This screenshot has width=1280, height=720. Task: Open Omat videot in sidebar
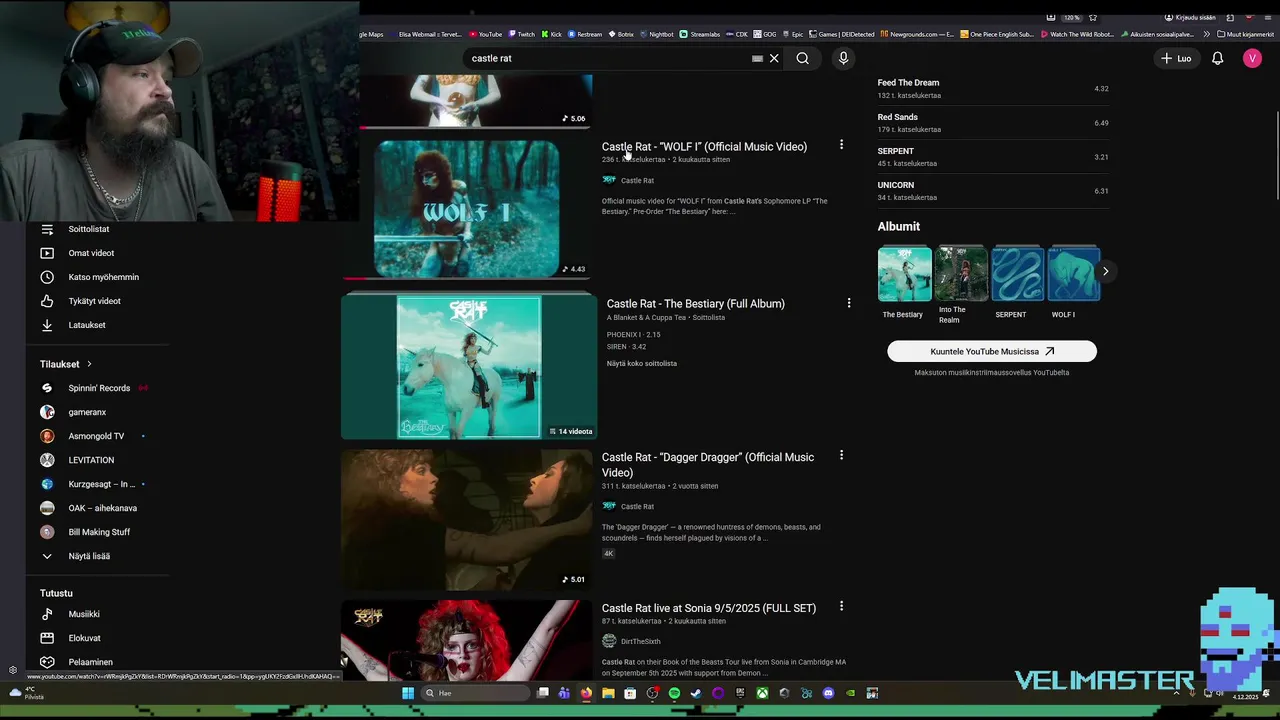91,253
